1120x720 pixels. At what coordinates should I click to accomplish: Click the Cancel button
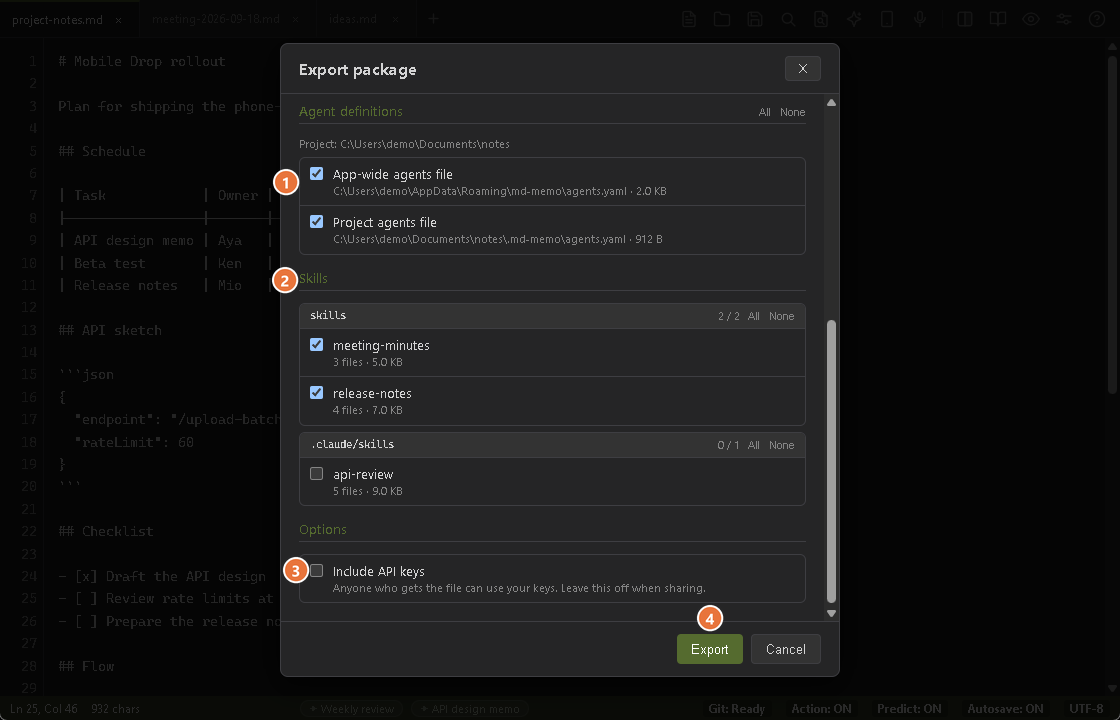click(x=786, y=649)
